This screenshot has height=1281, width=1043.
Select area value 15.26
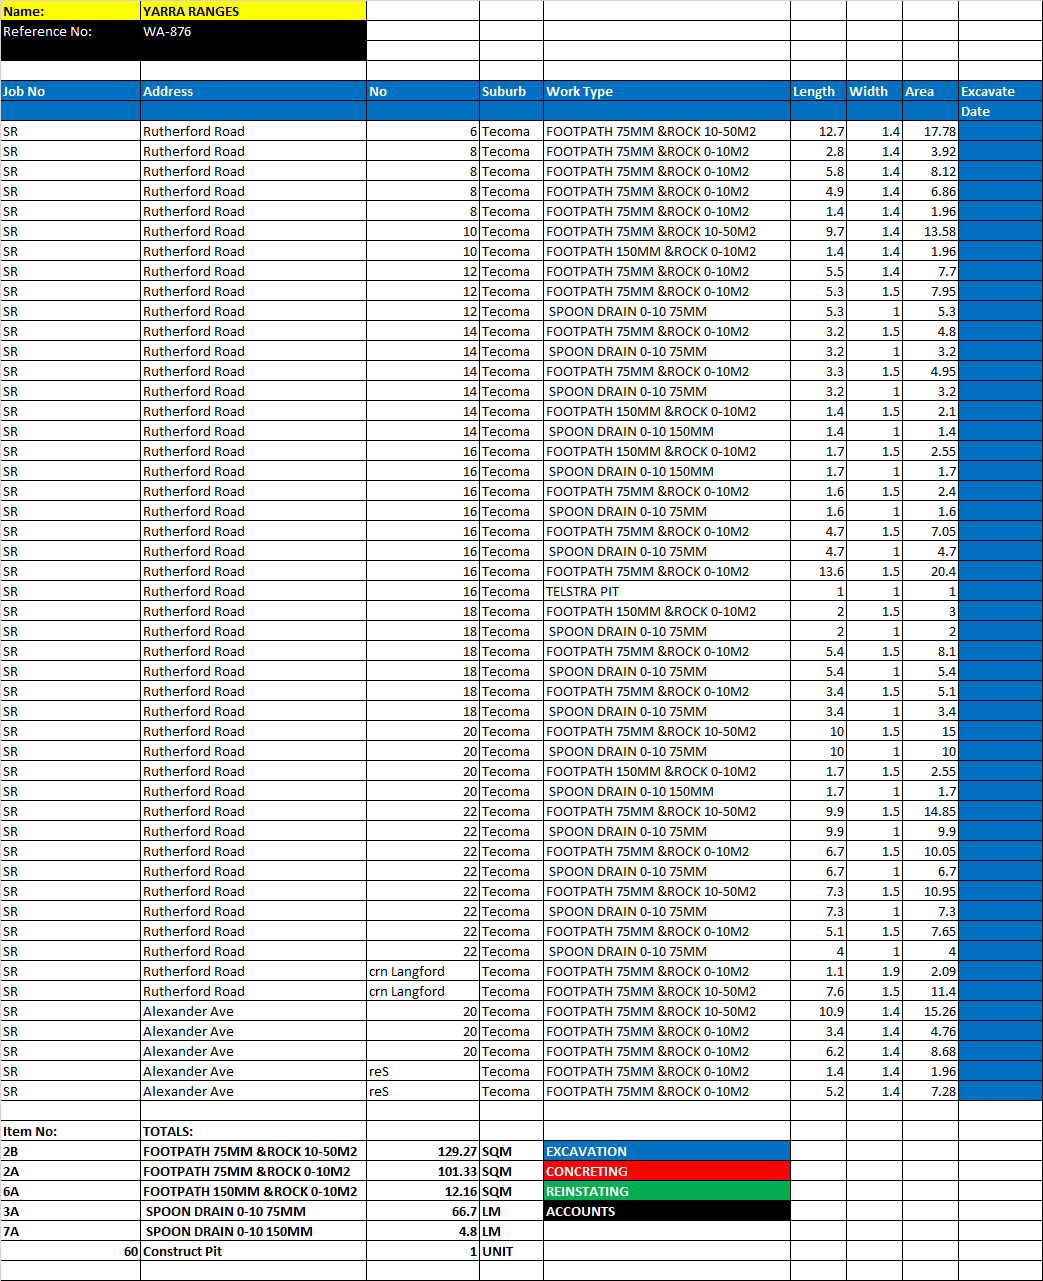(930, 1011)
